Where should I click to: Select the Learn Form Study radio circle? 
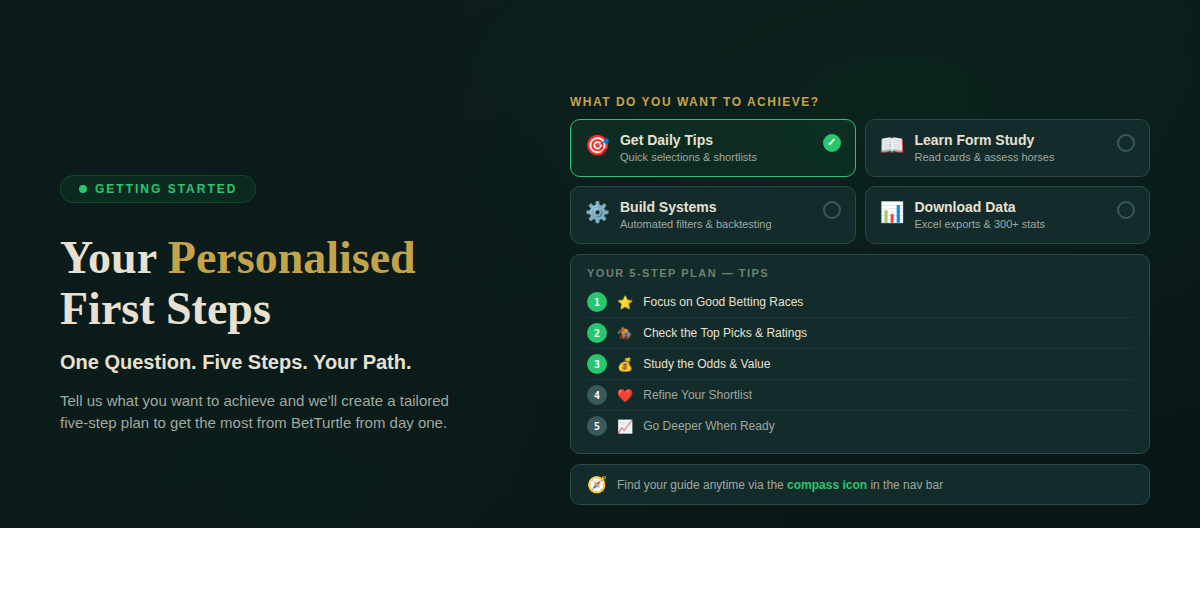1126,145
